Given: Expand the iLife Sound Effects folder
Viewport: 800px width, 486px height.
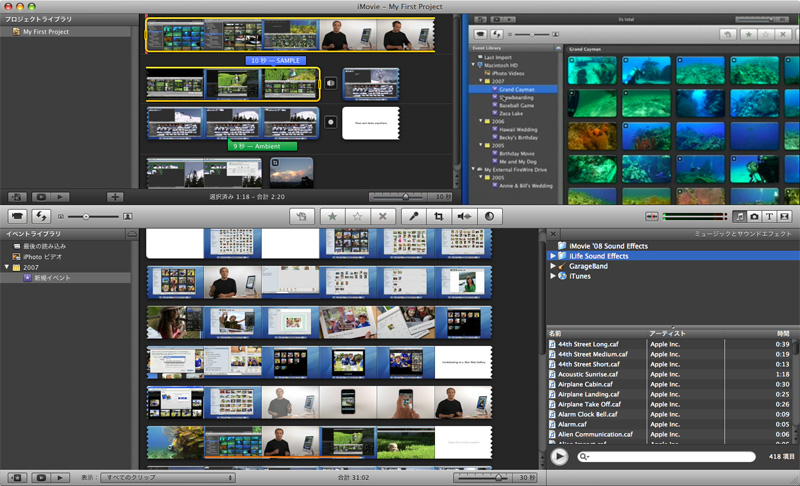Looking at the screenshot, I should pos(553,256).
